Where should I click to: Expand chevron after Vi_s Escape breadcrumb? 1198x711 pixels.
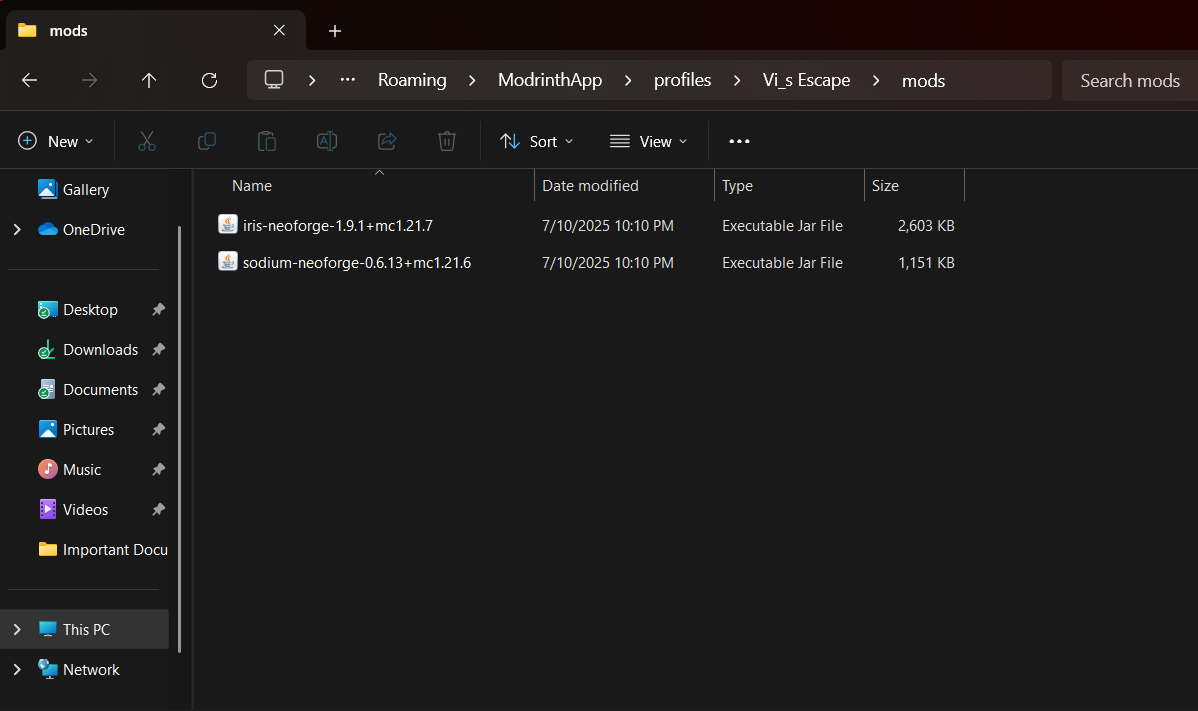[x=876, y=80]
